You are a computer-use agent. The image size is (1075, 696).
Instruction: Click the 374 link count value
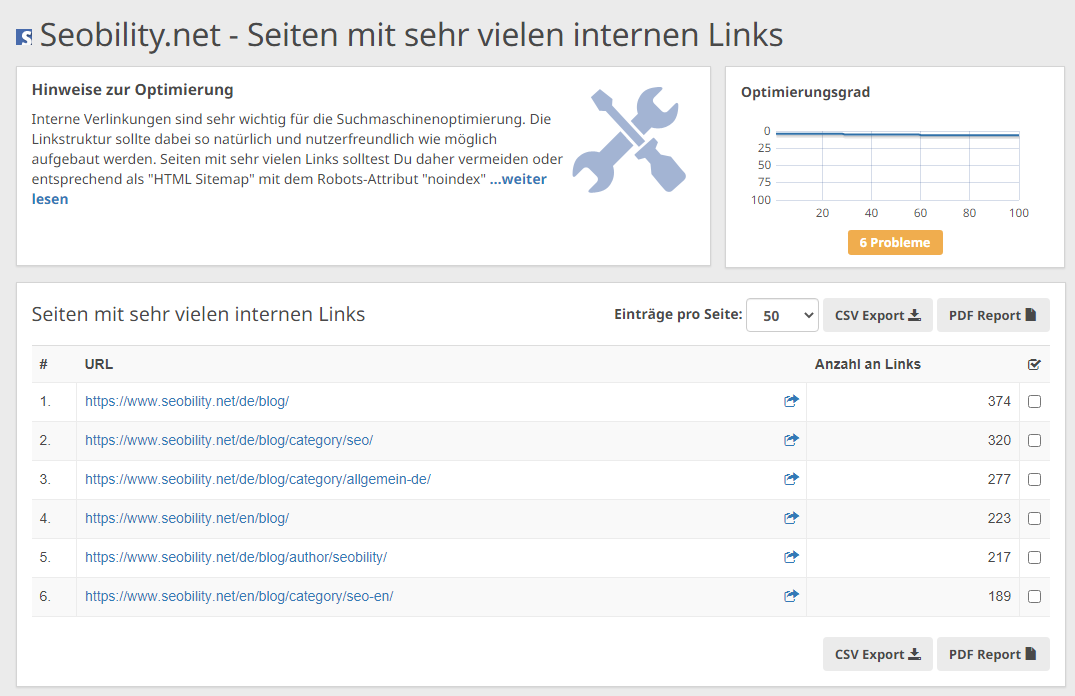tap(999, 402)
